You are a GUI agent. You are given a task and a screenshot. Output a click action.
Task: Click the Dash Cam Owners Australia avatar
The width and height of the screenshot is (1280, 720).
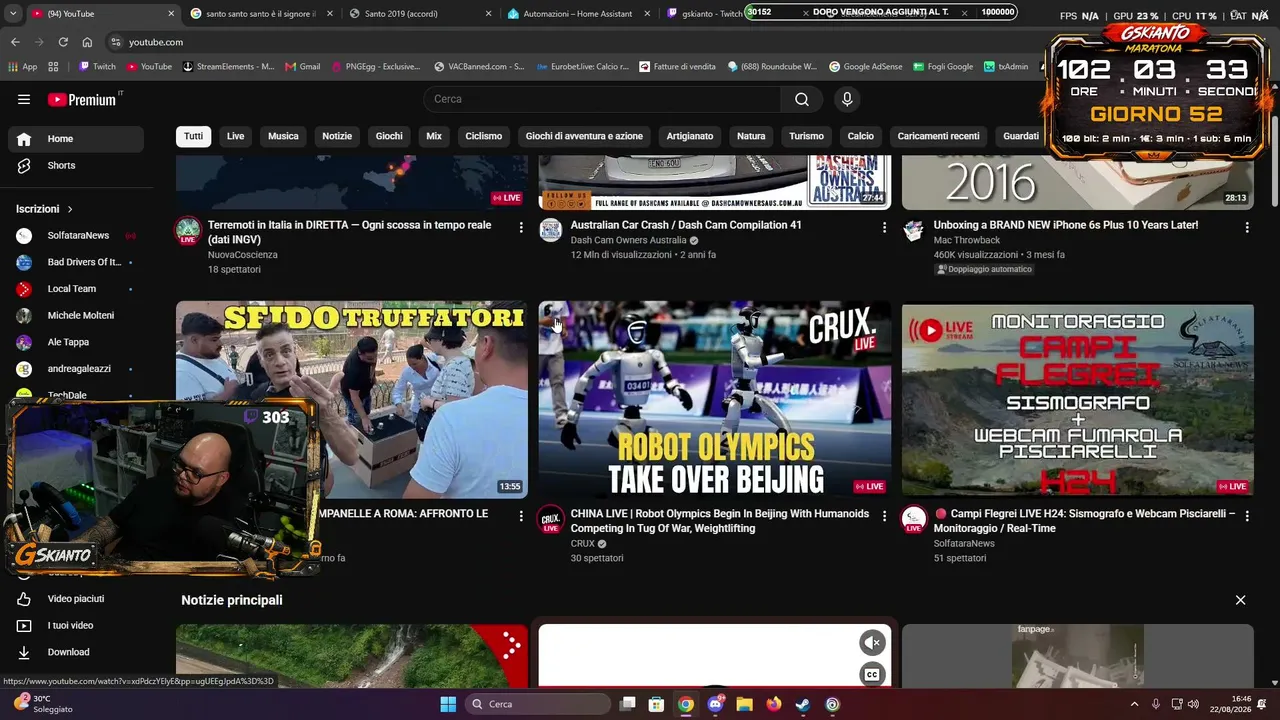551,231
